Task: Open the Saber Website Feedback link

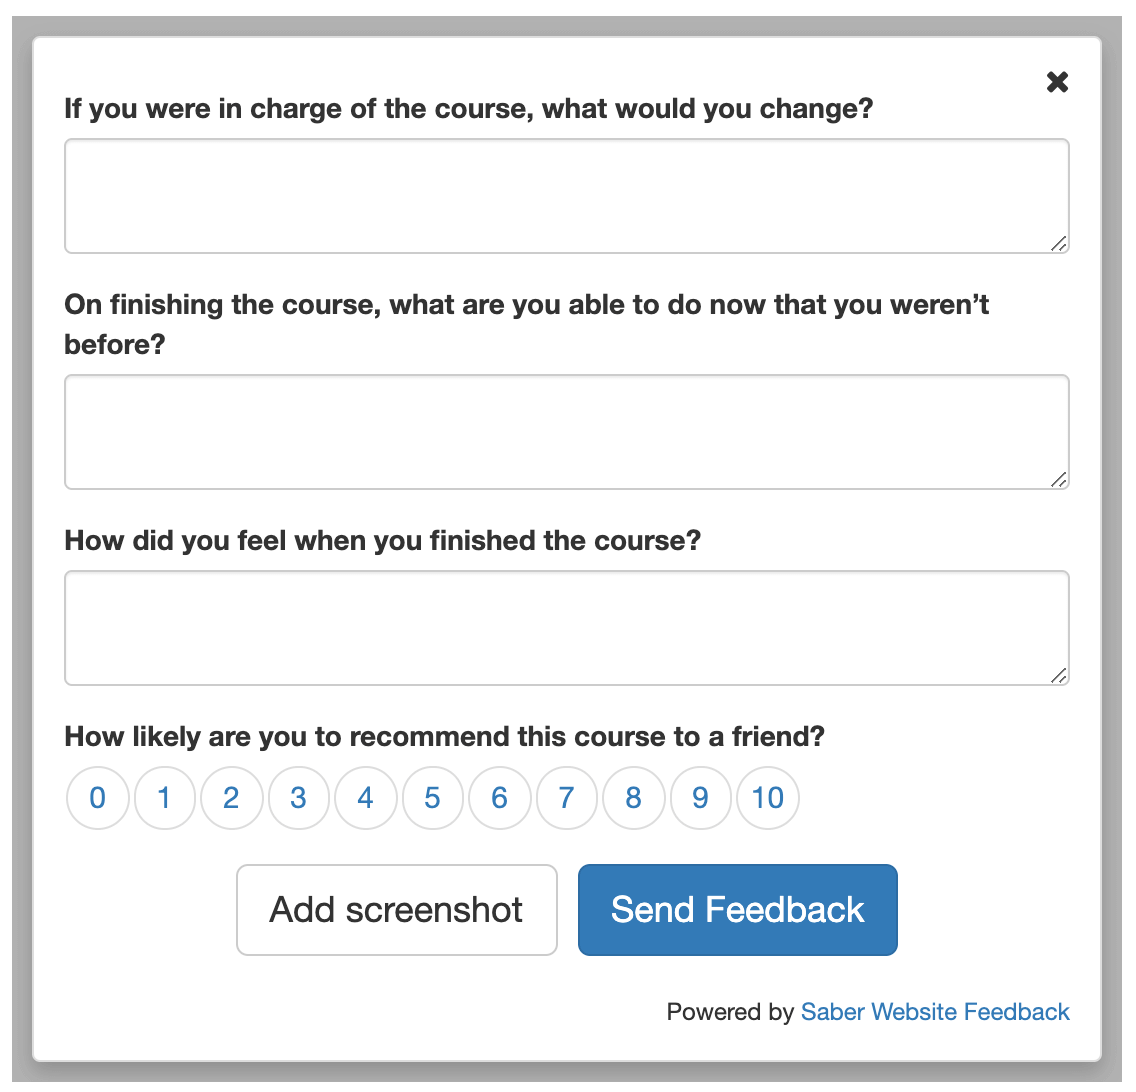Action: click(934, 1012)
